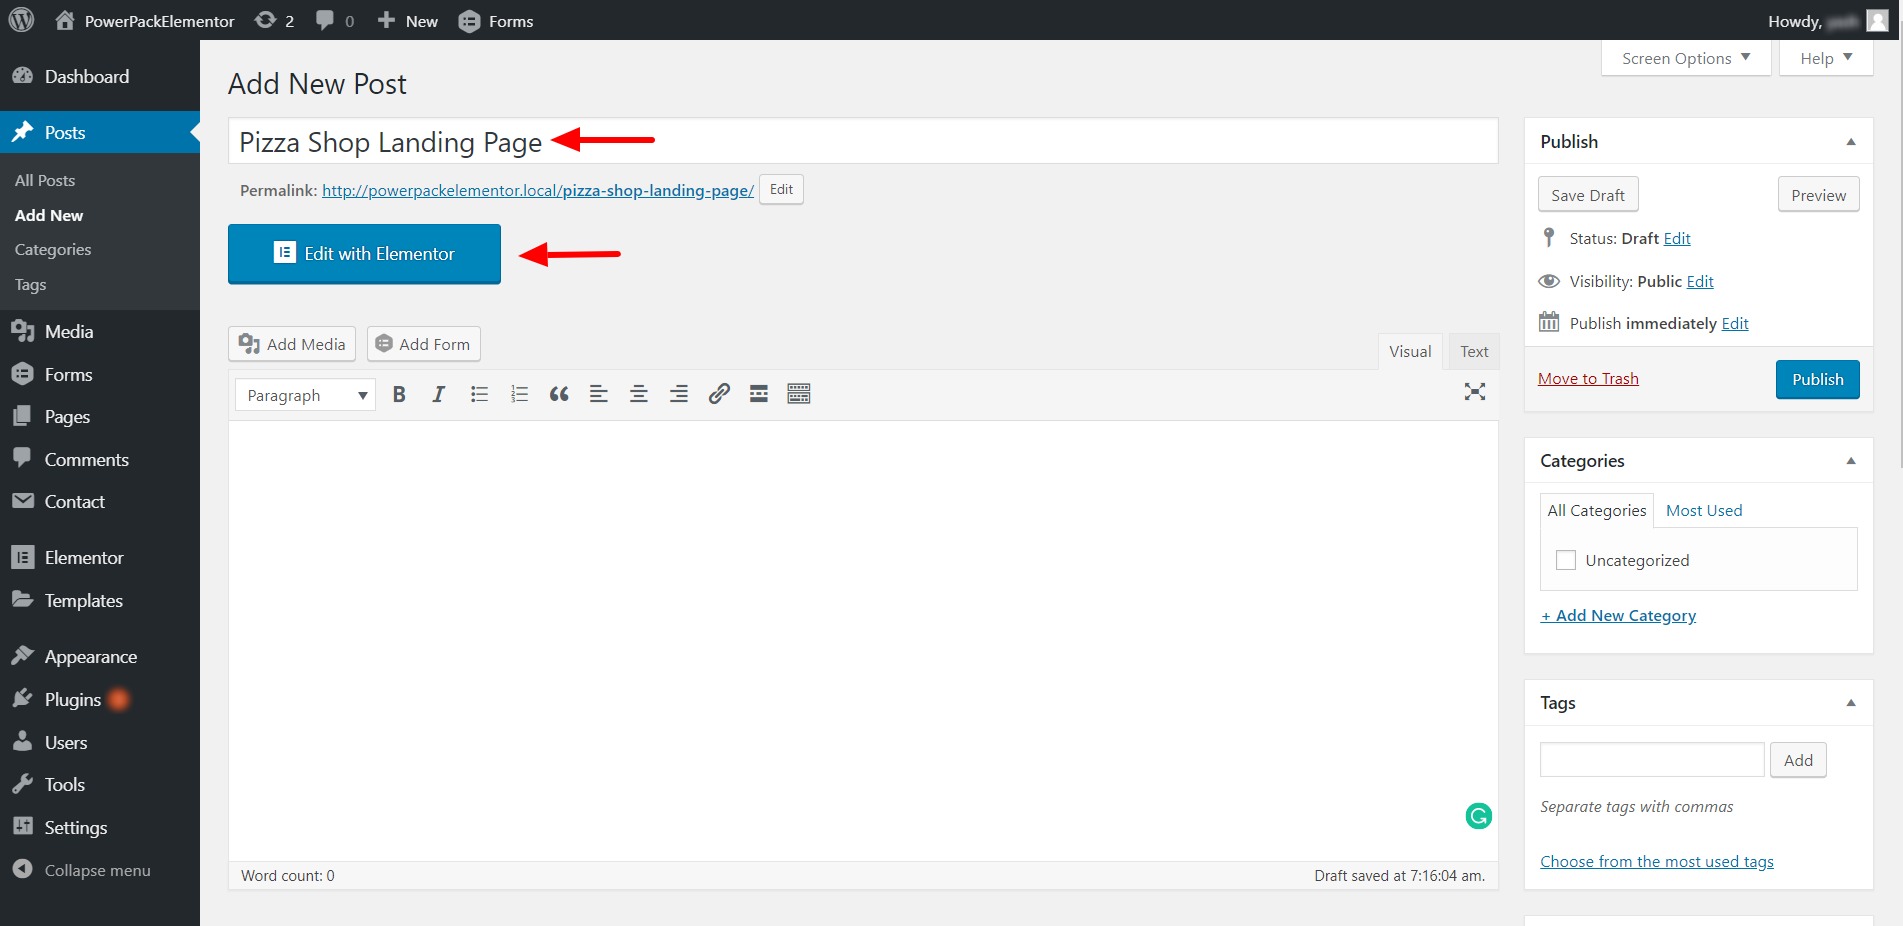
Task: Edit the permalink slug
Action: pyautogui.click(x=781, y=190)
